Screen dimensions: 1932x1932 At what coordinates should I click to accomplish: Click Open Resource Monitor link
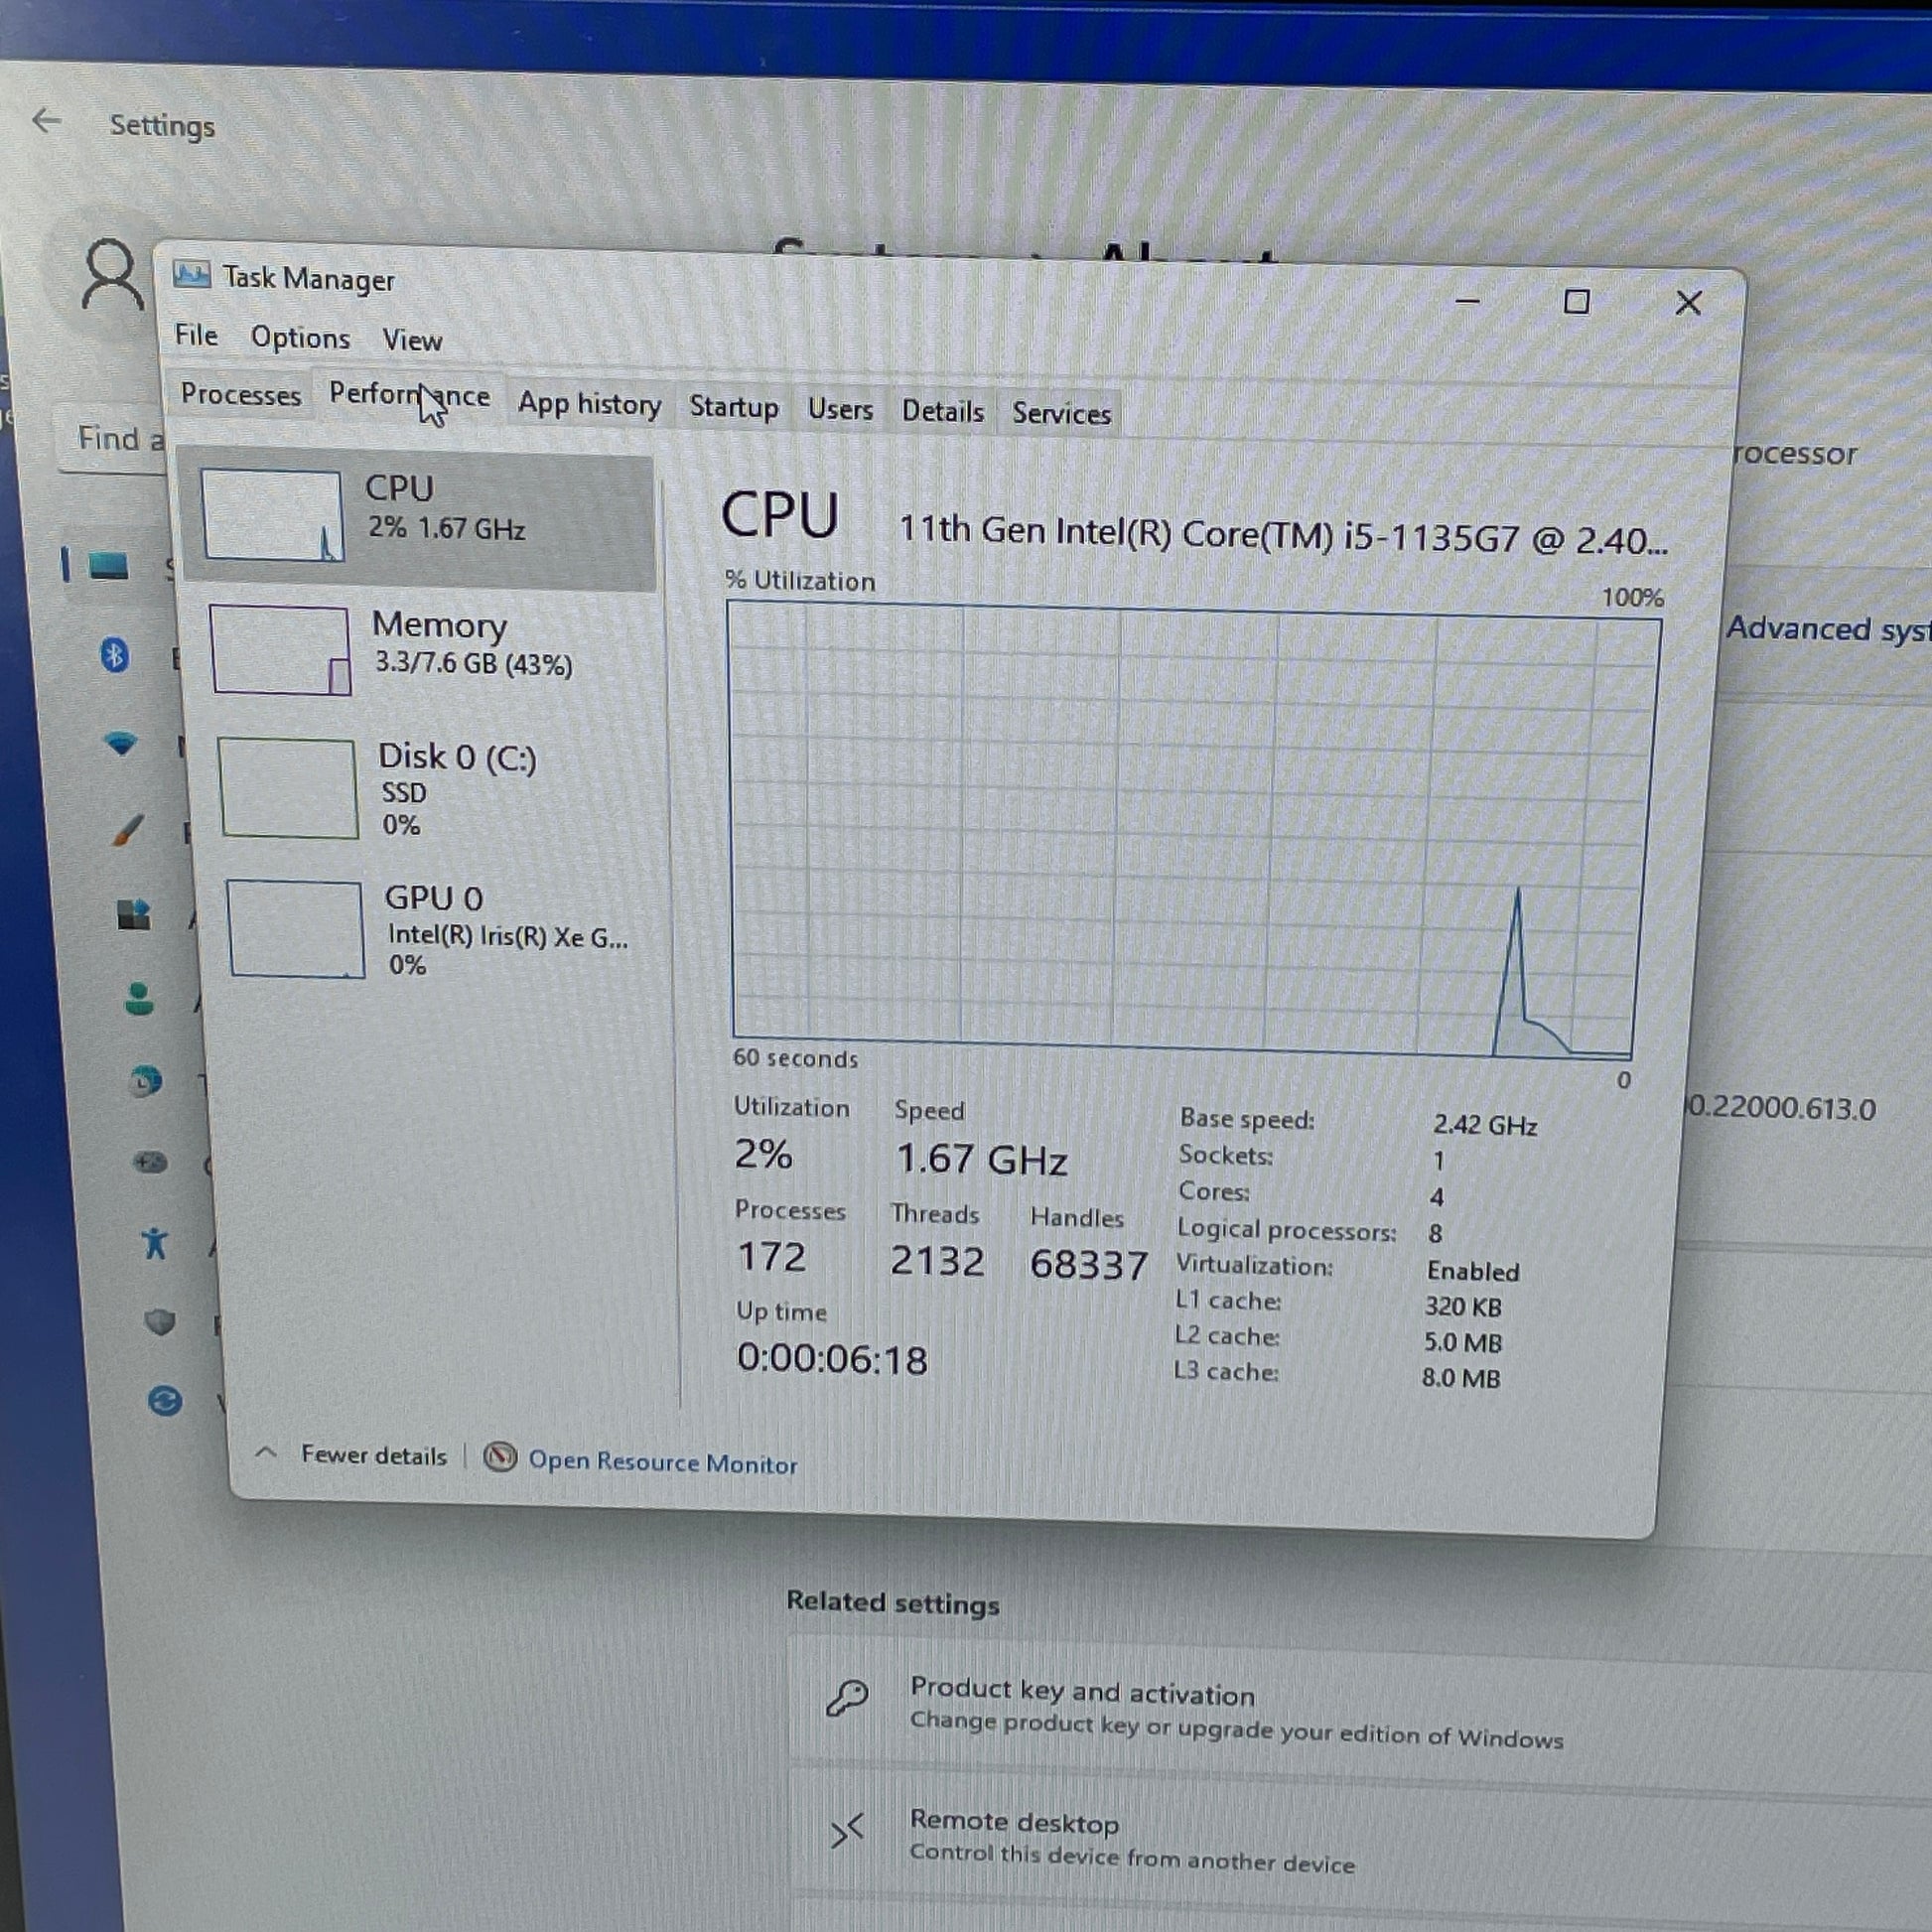coord(662,1462)
